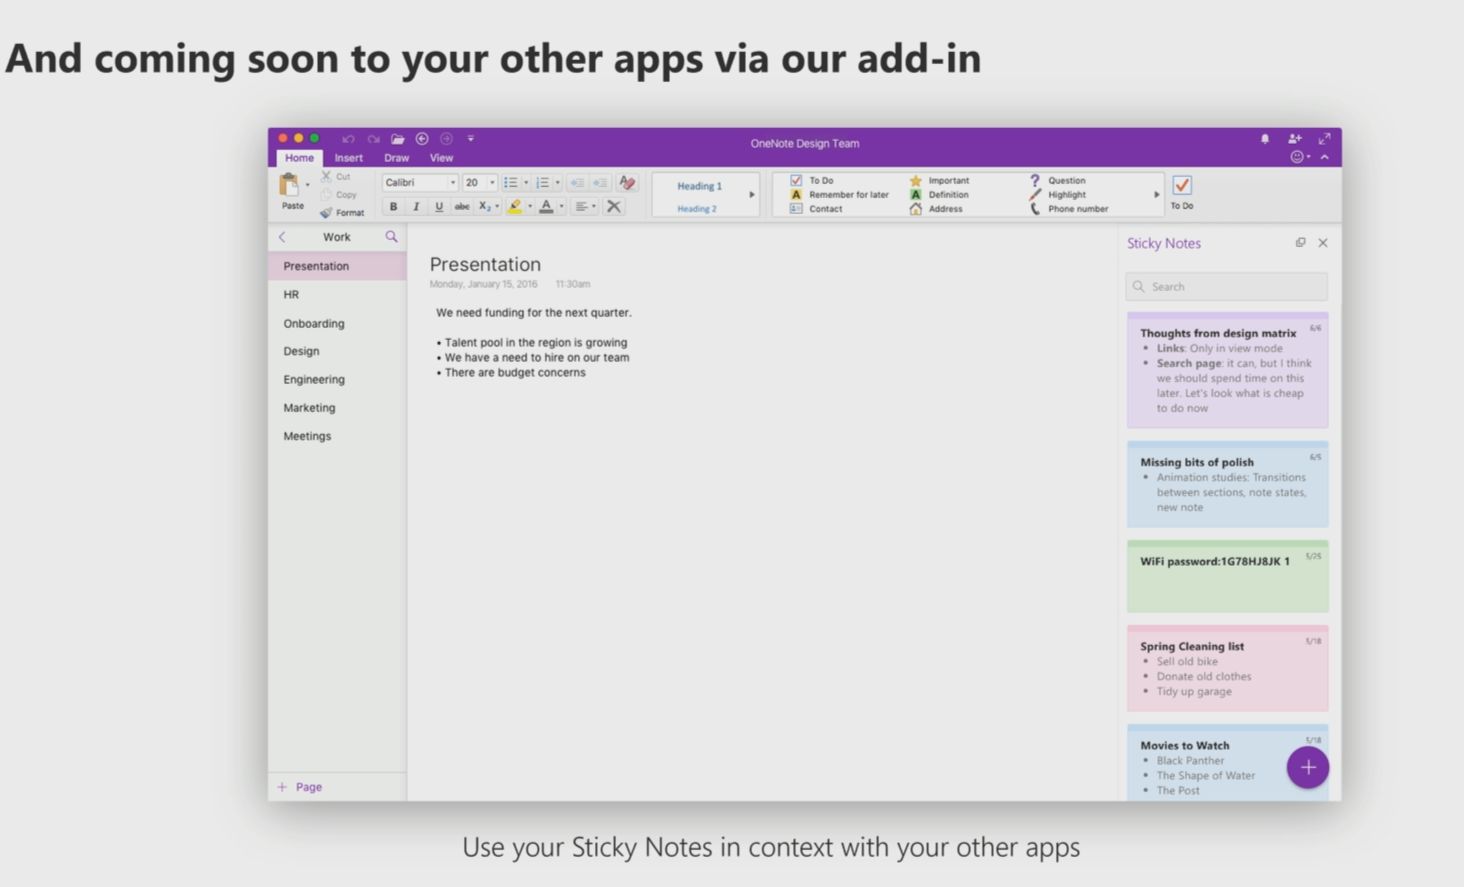Decrease the paragraph indent

click(577, 182)
